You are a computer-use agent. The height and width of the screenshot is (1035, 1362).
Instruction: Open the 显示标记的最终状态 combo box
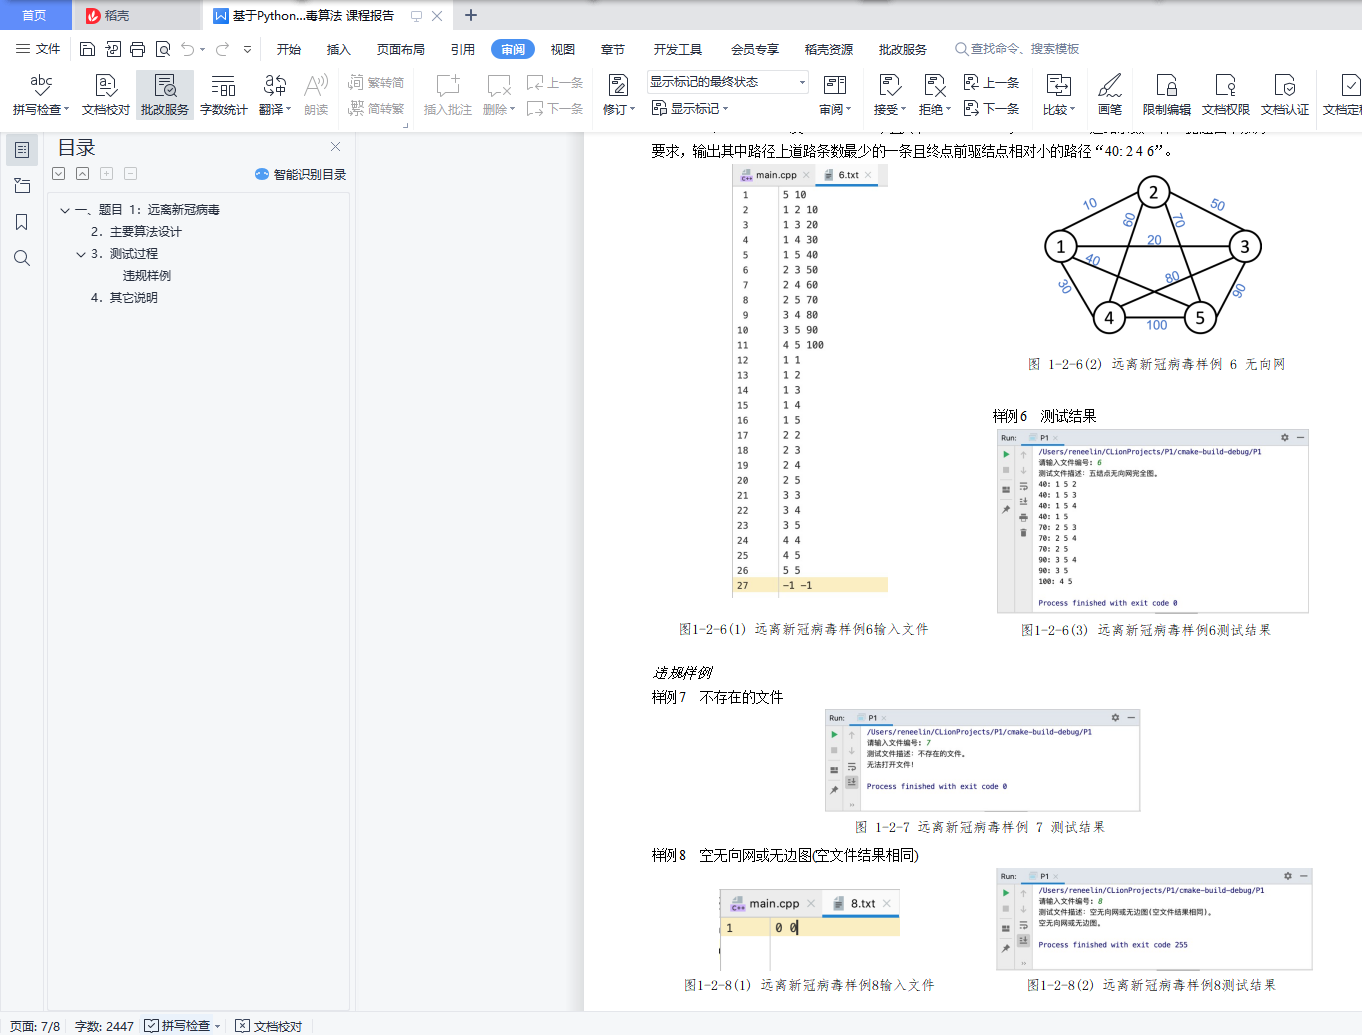click(x=727, y=82)
